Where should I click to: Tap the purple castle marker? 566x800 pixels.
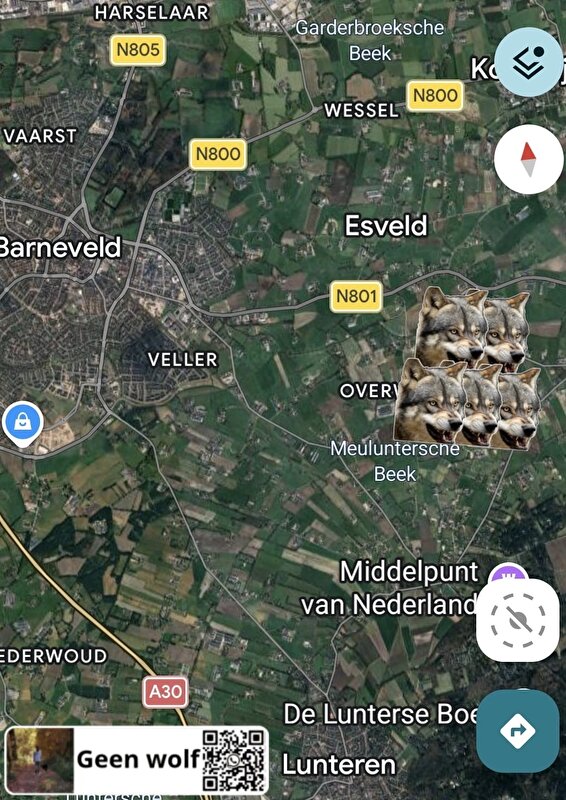point(507,574)
